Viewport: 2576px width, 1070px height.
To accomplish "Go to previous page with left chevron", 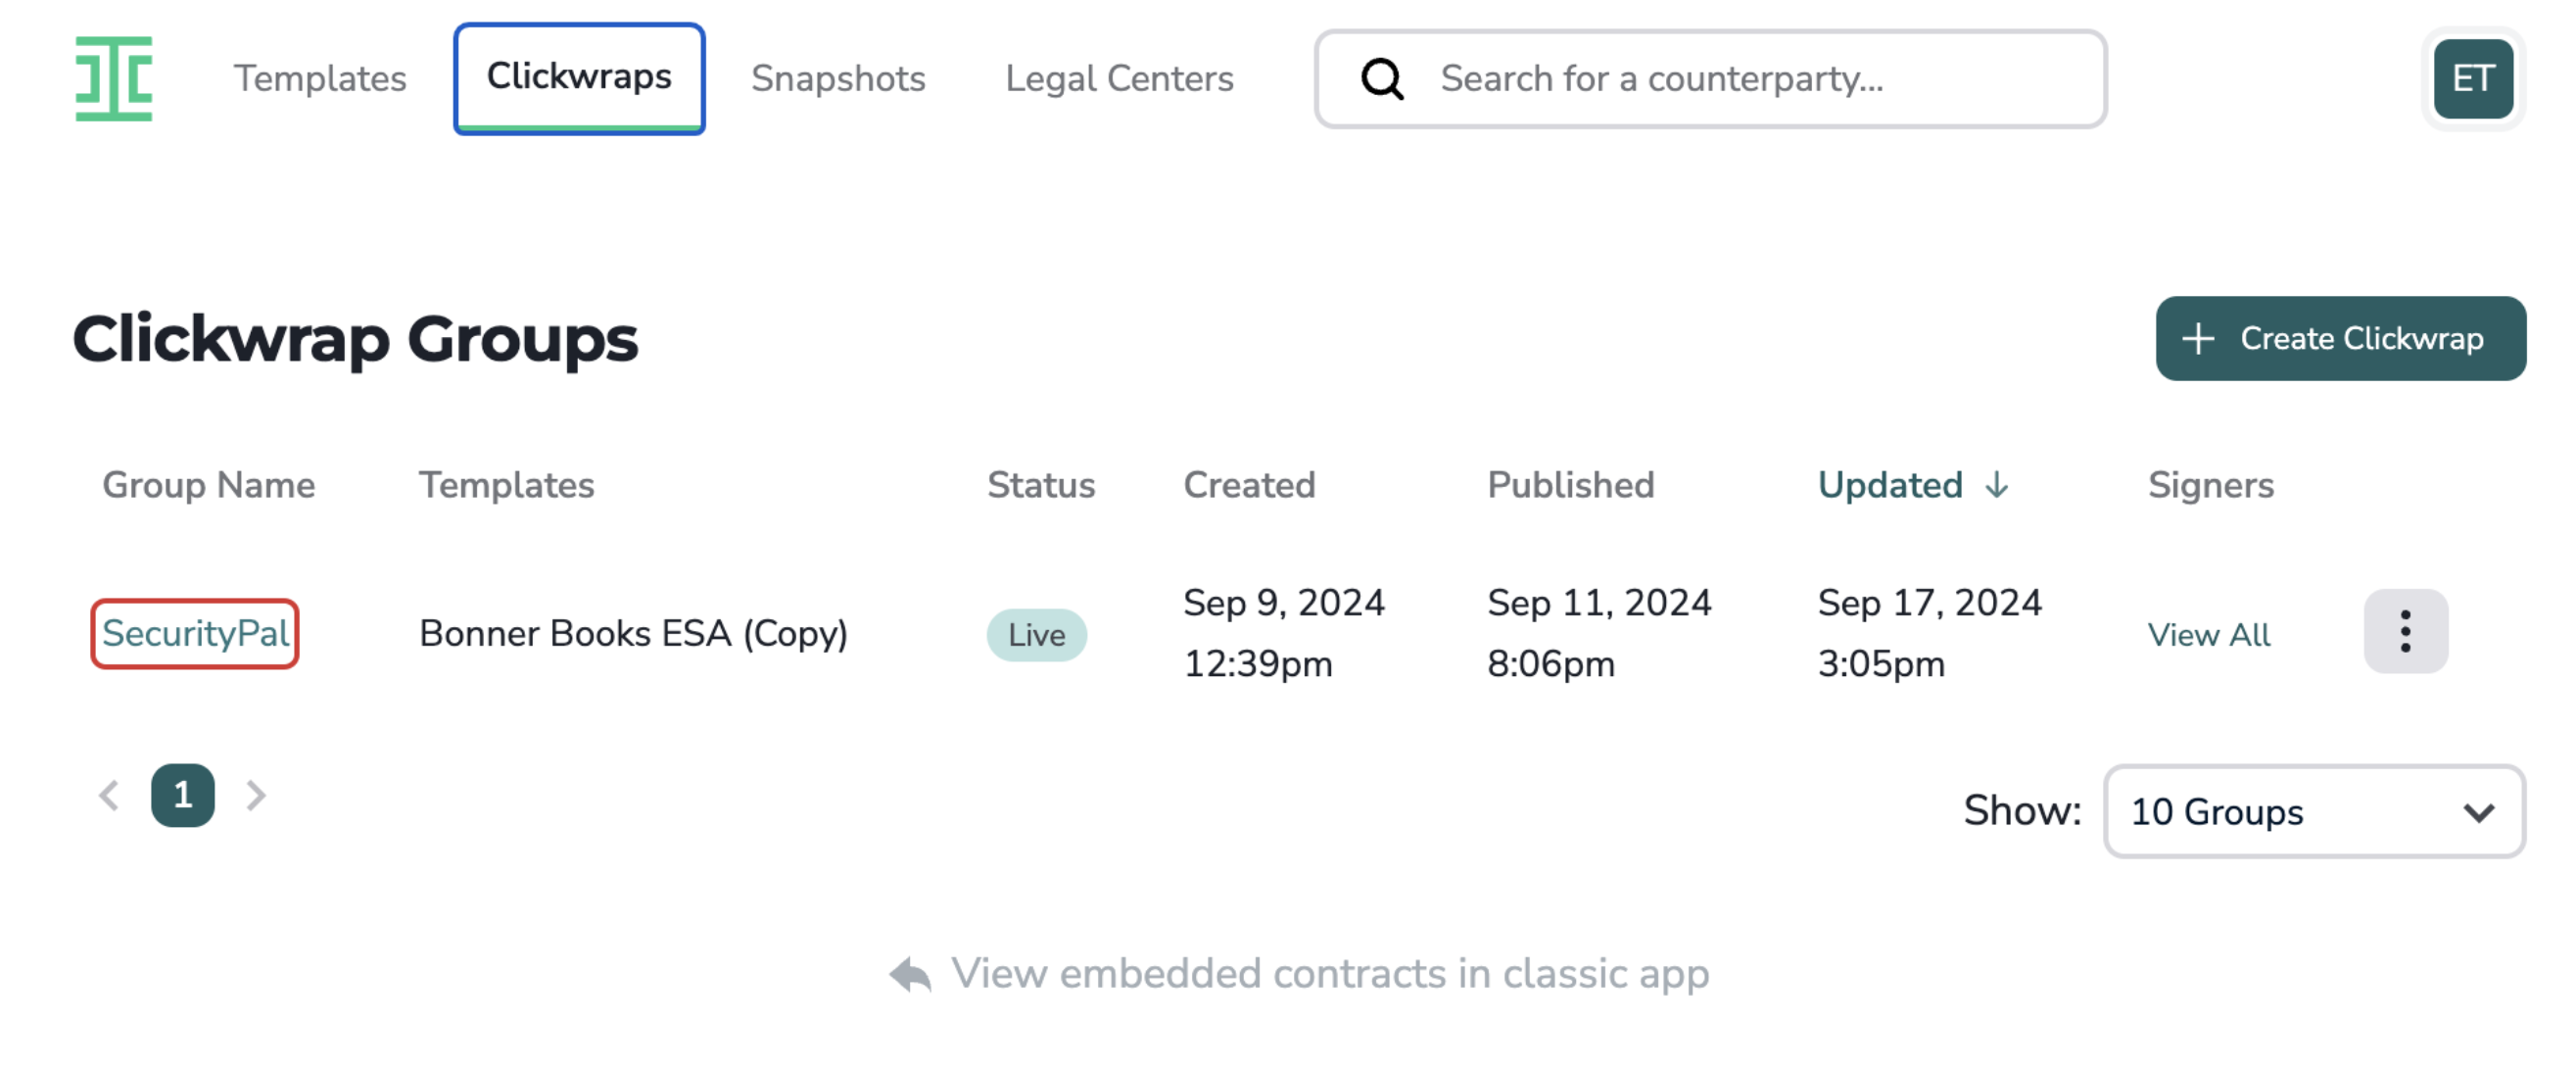I will pyautogui.click(x=109, y=796).
